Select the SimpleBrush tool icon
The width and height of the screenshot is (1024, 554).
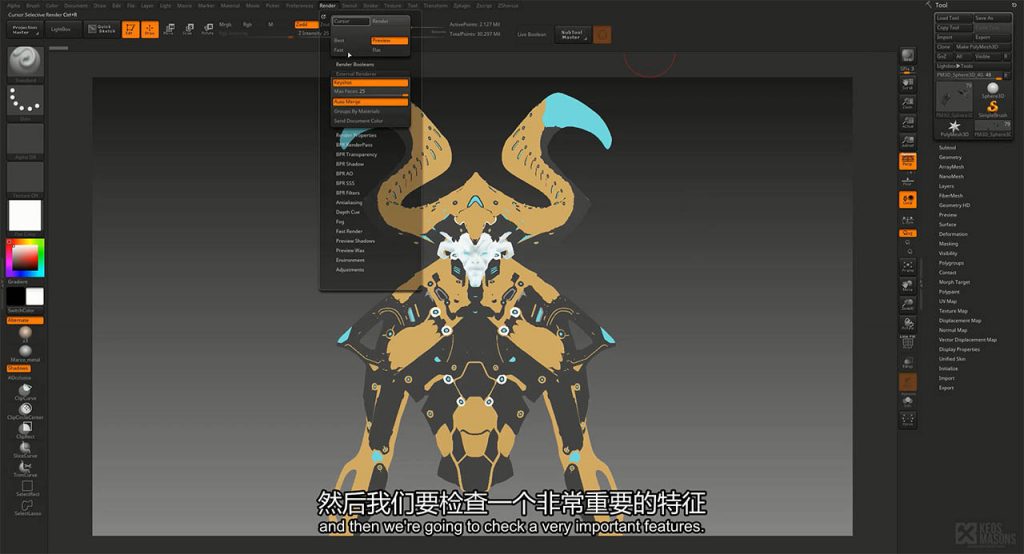pos(993,108)
